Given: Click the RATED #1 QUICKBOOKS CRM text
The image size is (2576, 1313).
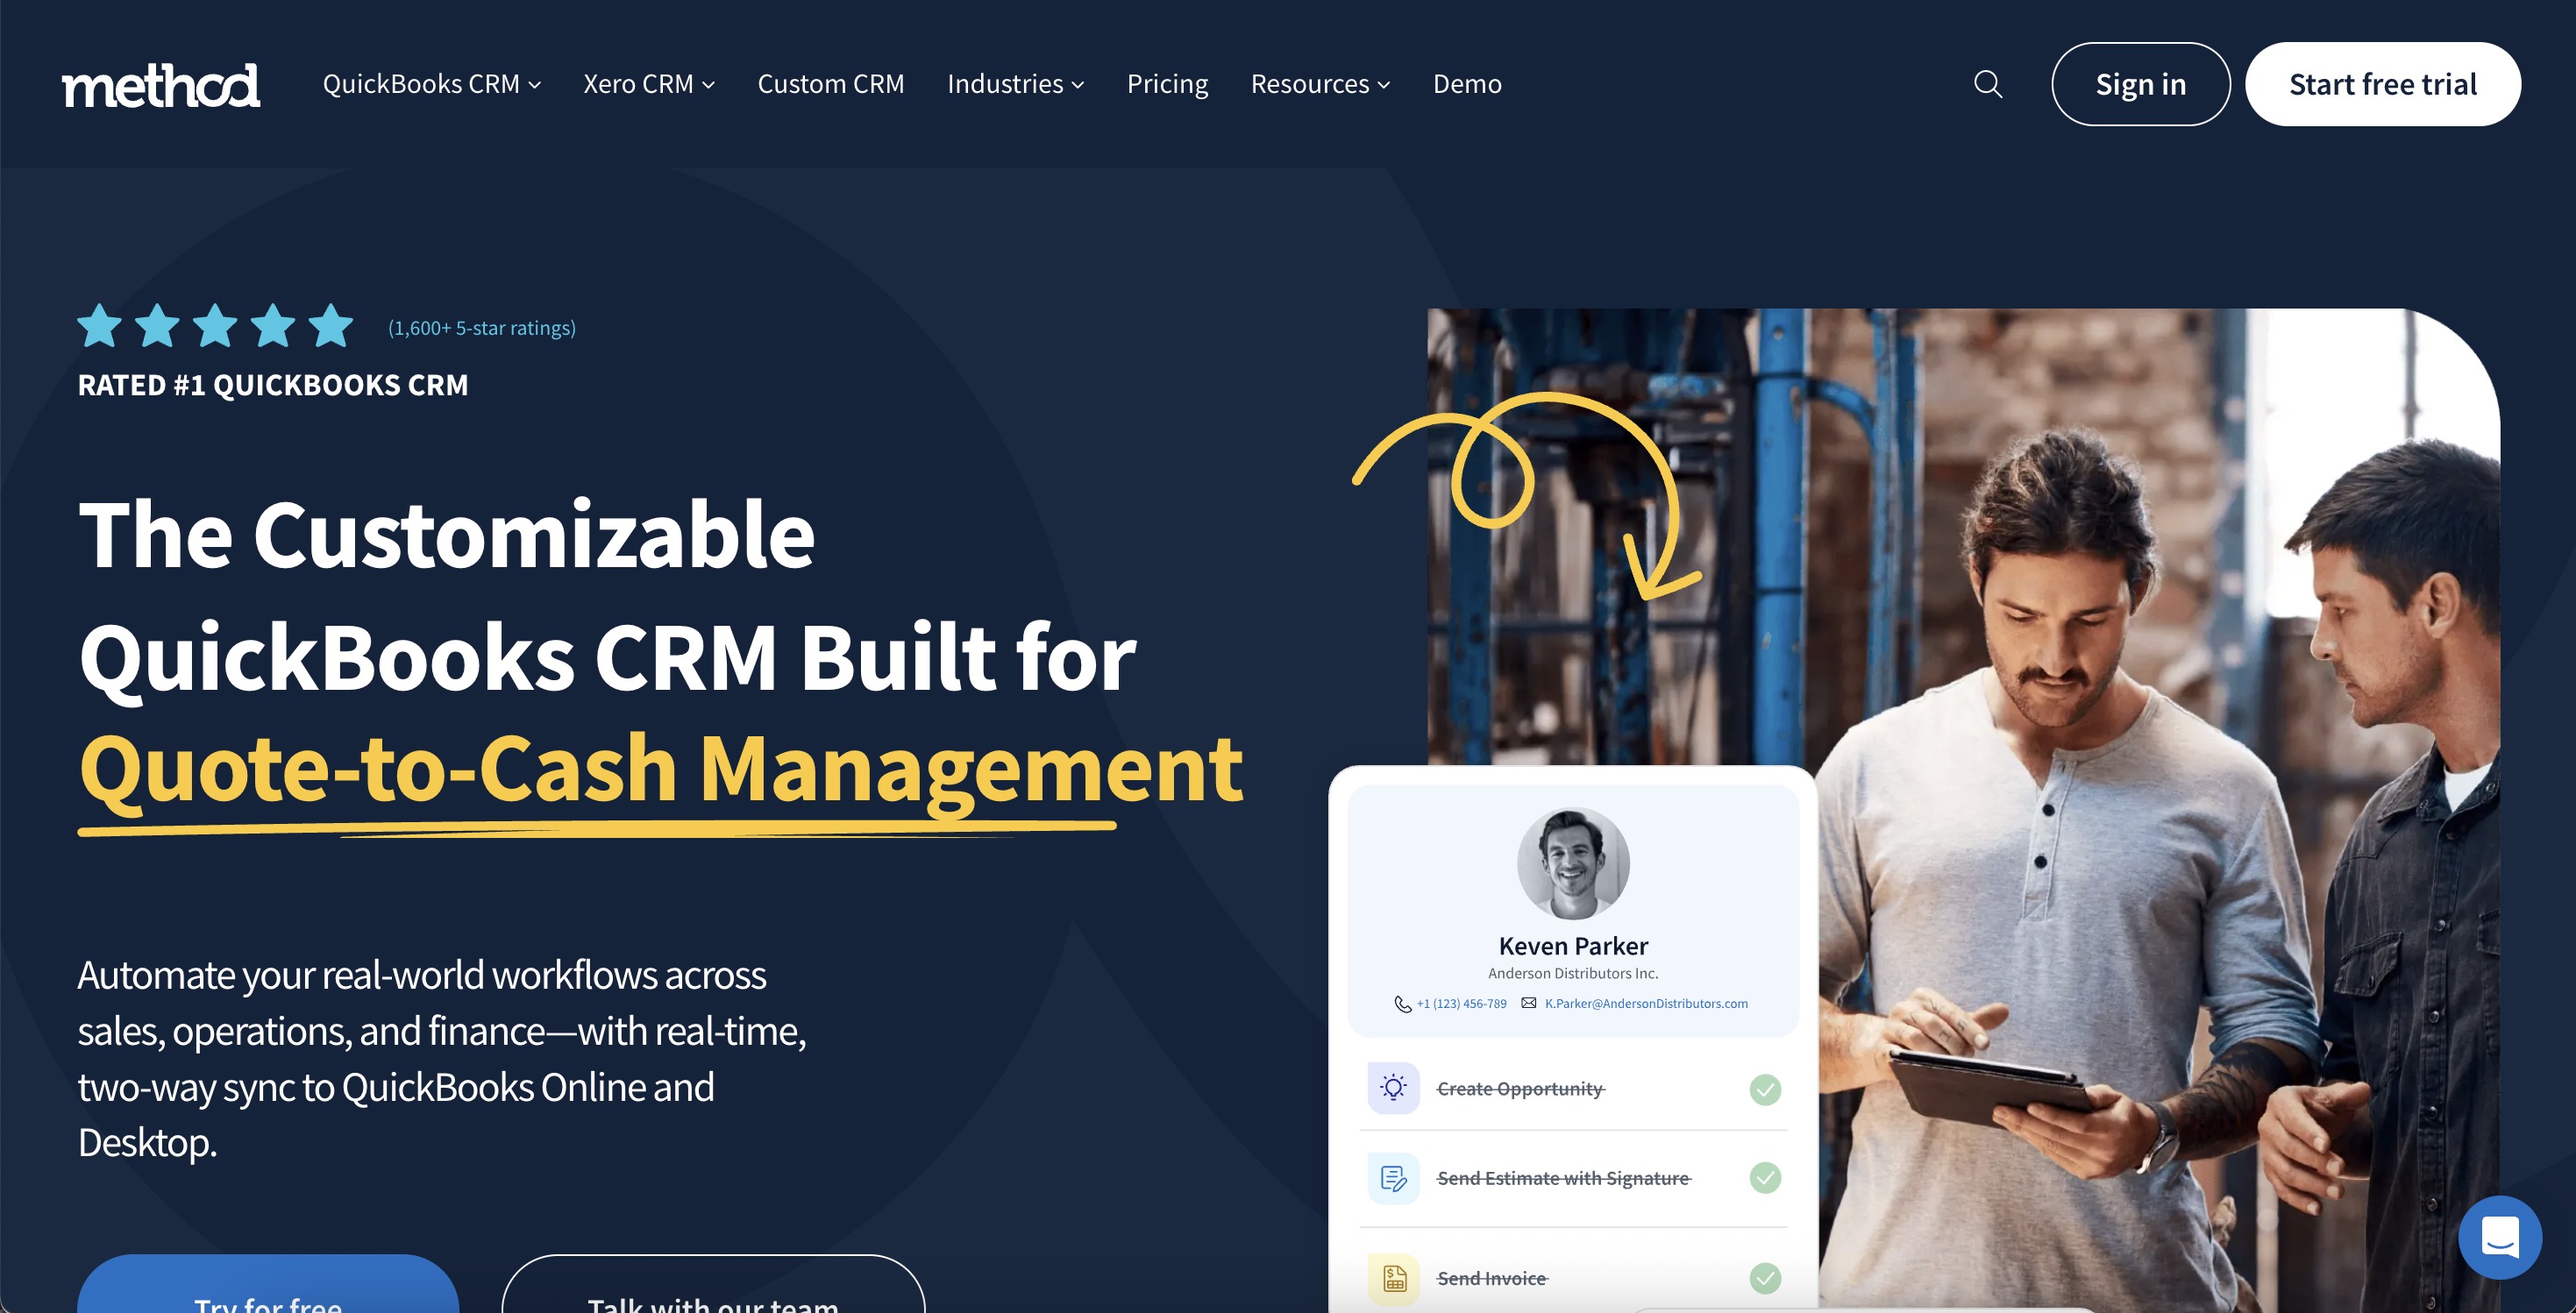Looking at the screenshot, I should click(x=273, y=385).
